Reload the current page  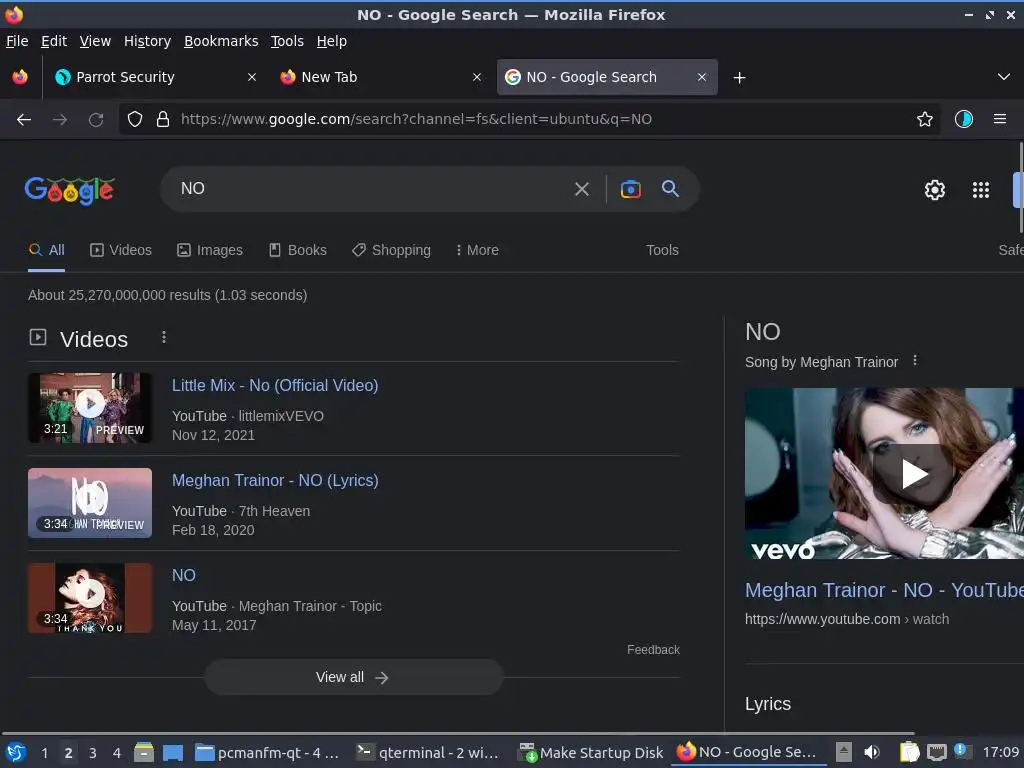coord(96,120)
